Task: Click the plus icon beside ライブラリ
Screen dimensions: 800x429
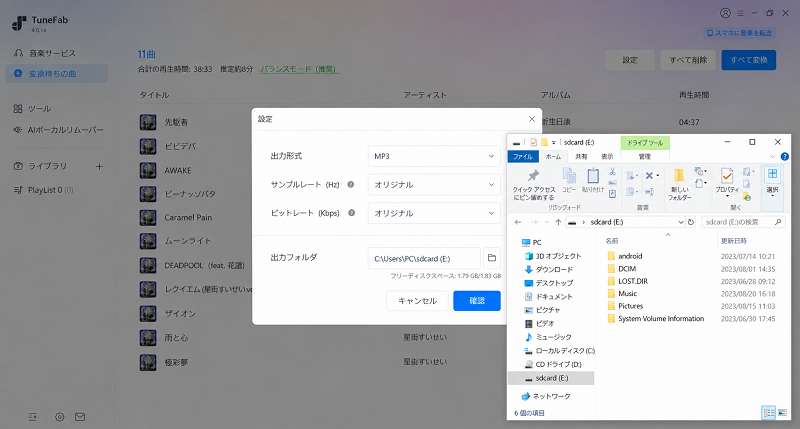Action: [99, 166]
